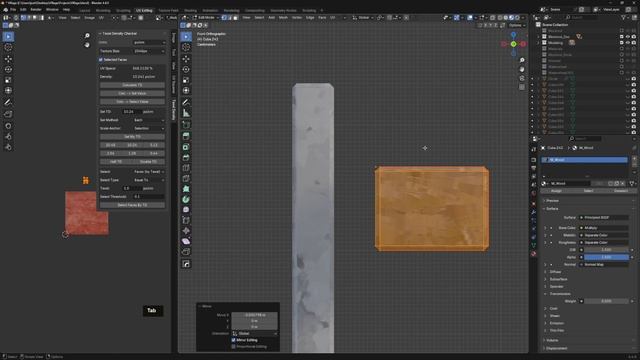Select the Transform tool in the 3D viewport toolbar

point(186,91)
